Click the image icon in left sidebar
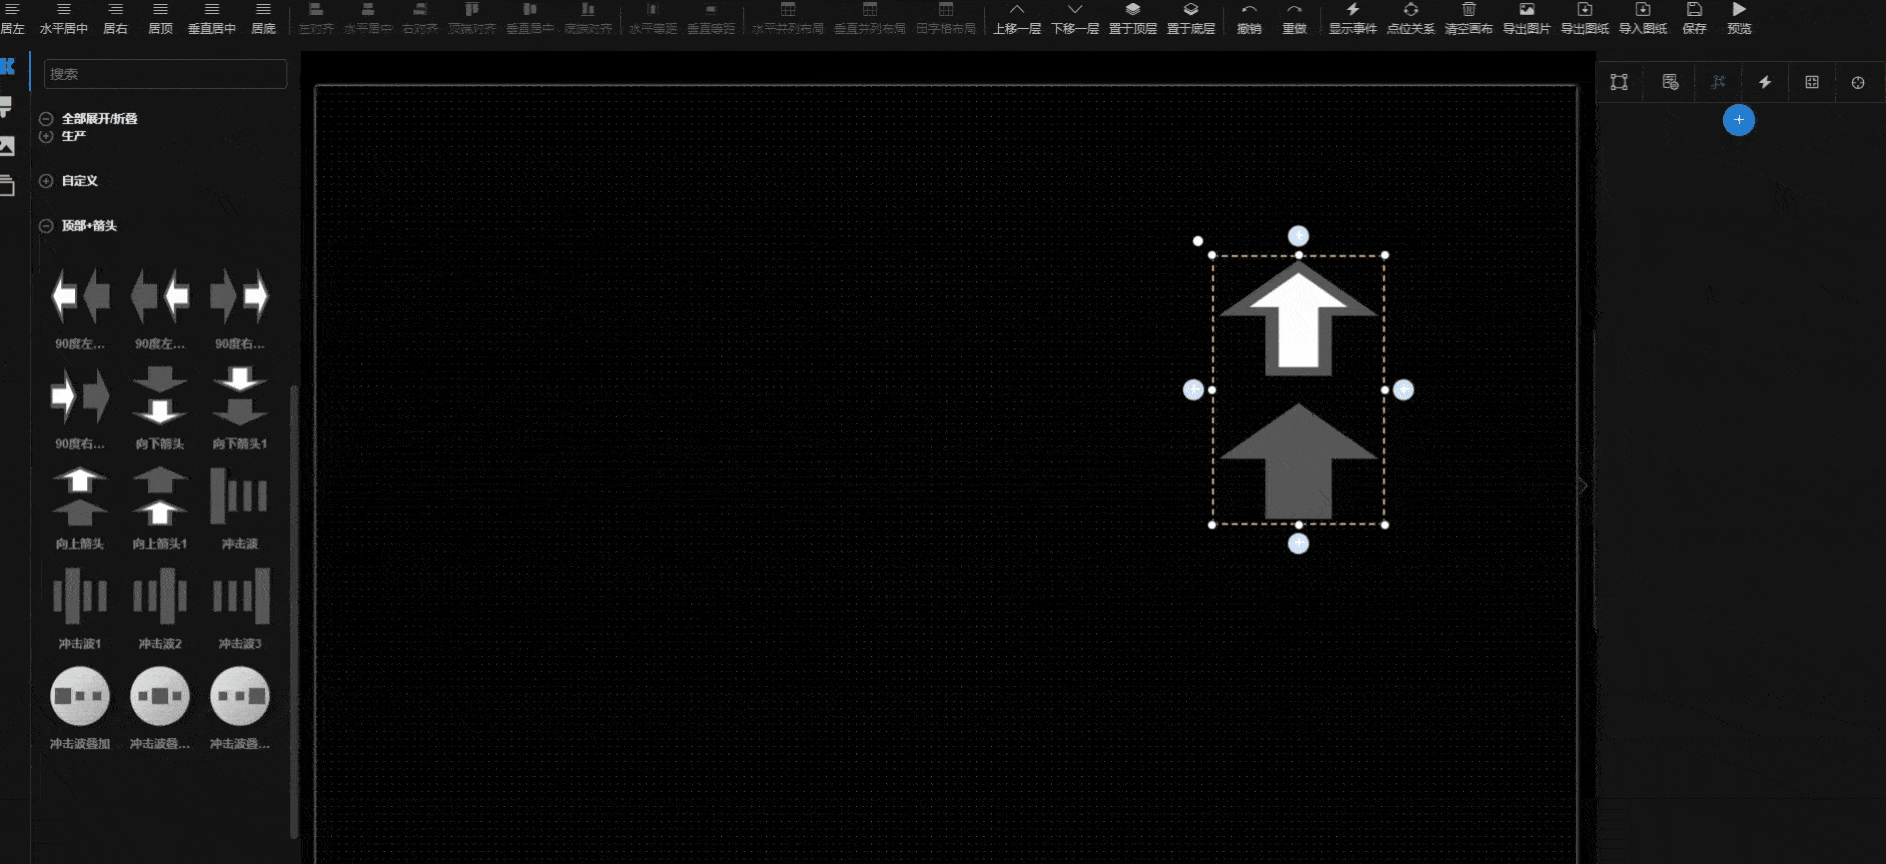 [7, 146]
